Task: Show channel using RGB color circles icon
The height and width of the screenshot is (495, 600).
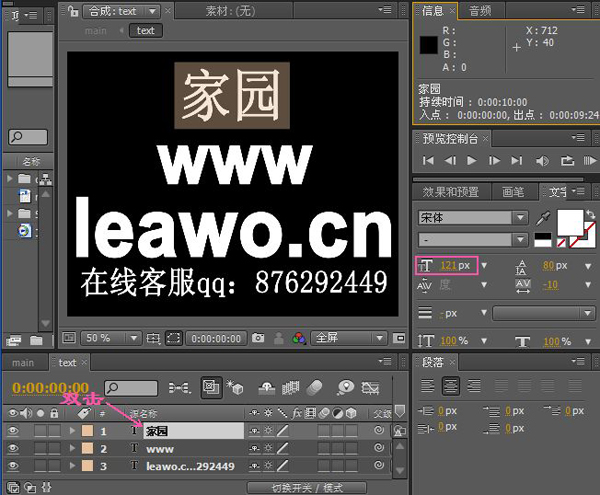Action: [298, 338]
